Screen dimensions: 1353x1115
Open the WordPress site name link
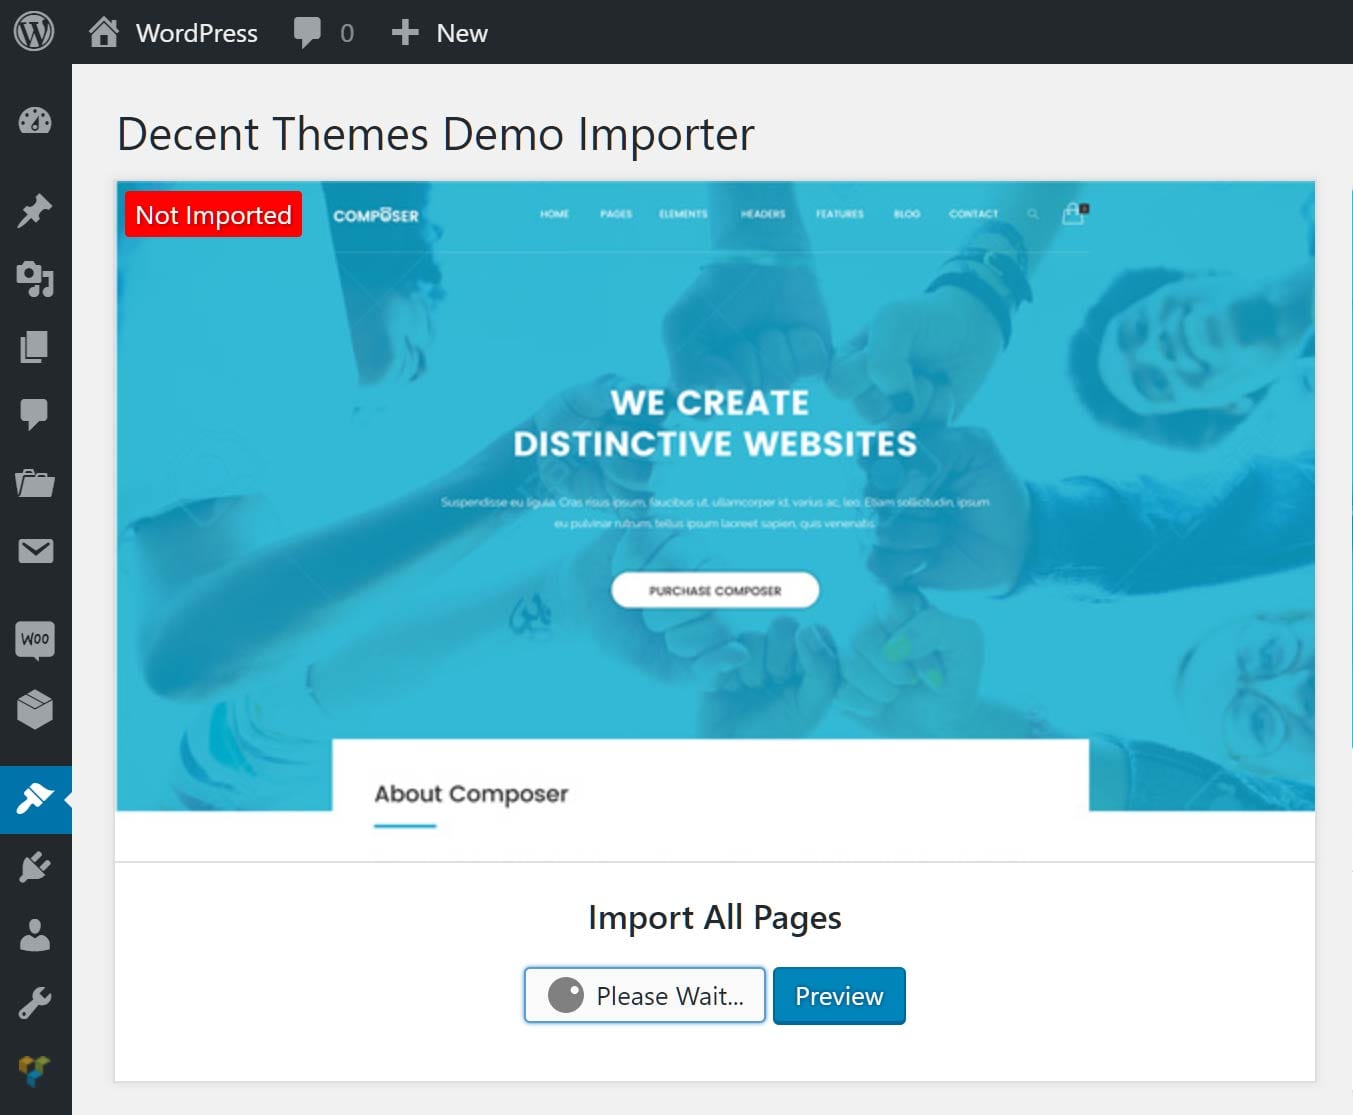(197, 33)
